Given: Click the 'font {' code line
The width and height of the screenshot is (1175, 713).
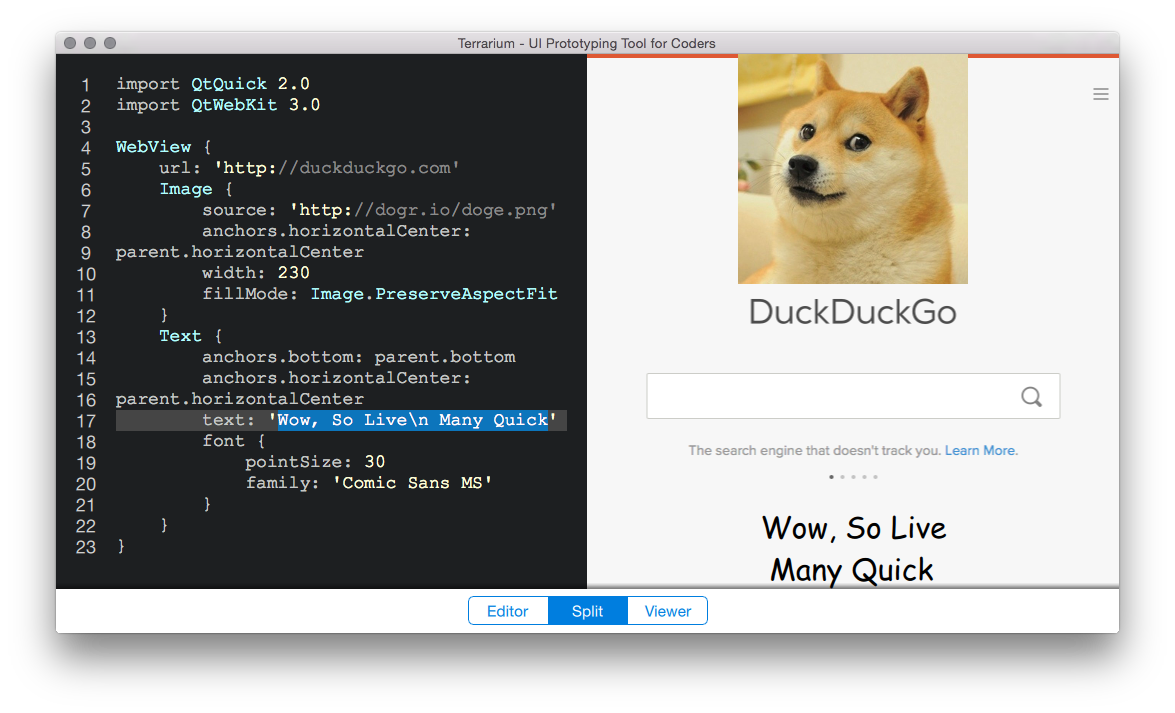Looking at the screenshot, I should point(234,441).
